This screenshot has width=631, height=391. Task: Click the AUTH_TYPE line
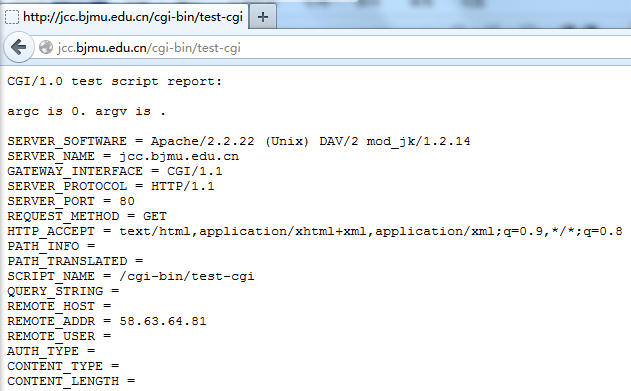(x=51, y=352)
